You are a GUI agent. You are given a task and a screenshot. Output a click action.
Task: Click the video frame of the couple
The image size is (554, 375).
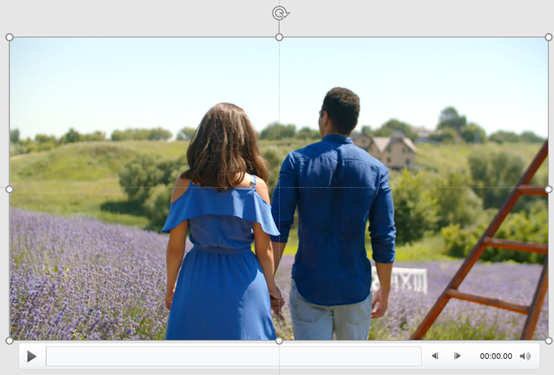279,189
